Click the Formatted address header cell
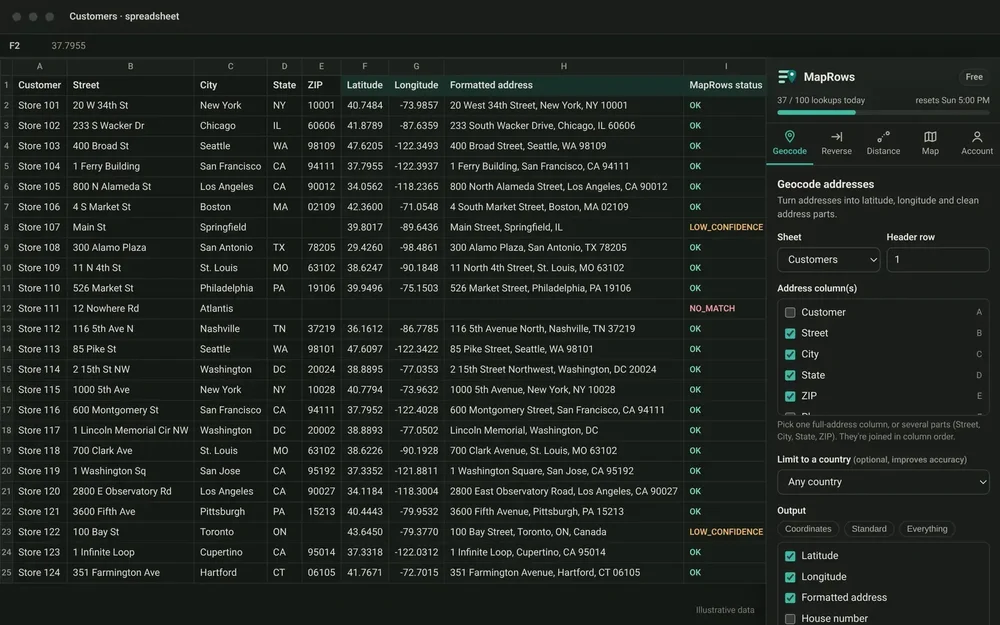 (564, 85)
